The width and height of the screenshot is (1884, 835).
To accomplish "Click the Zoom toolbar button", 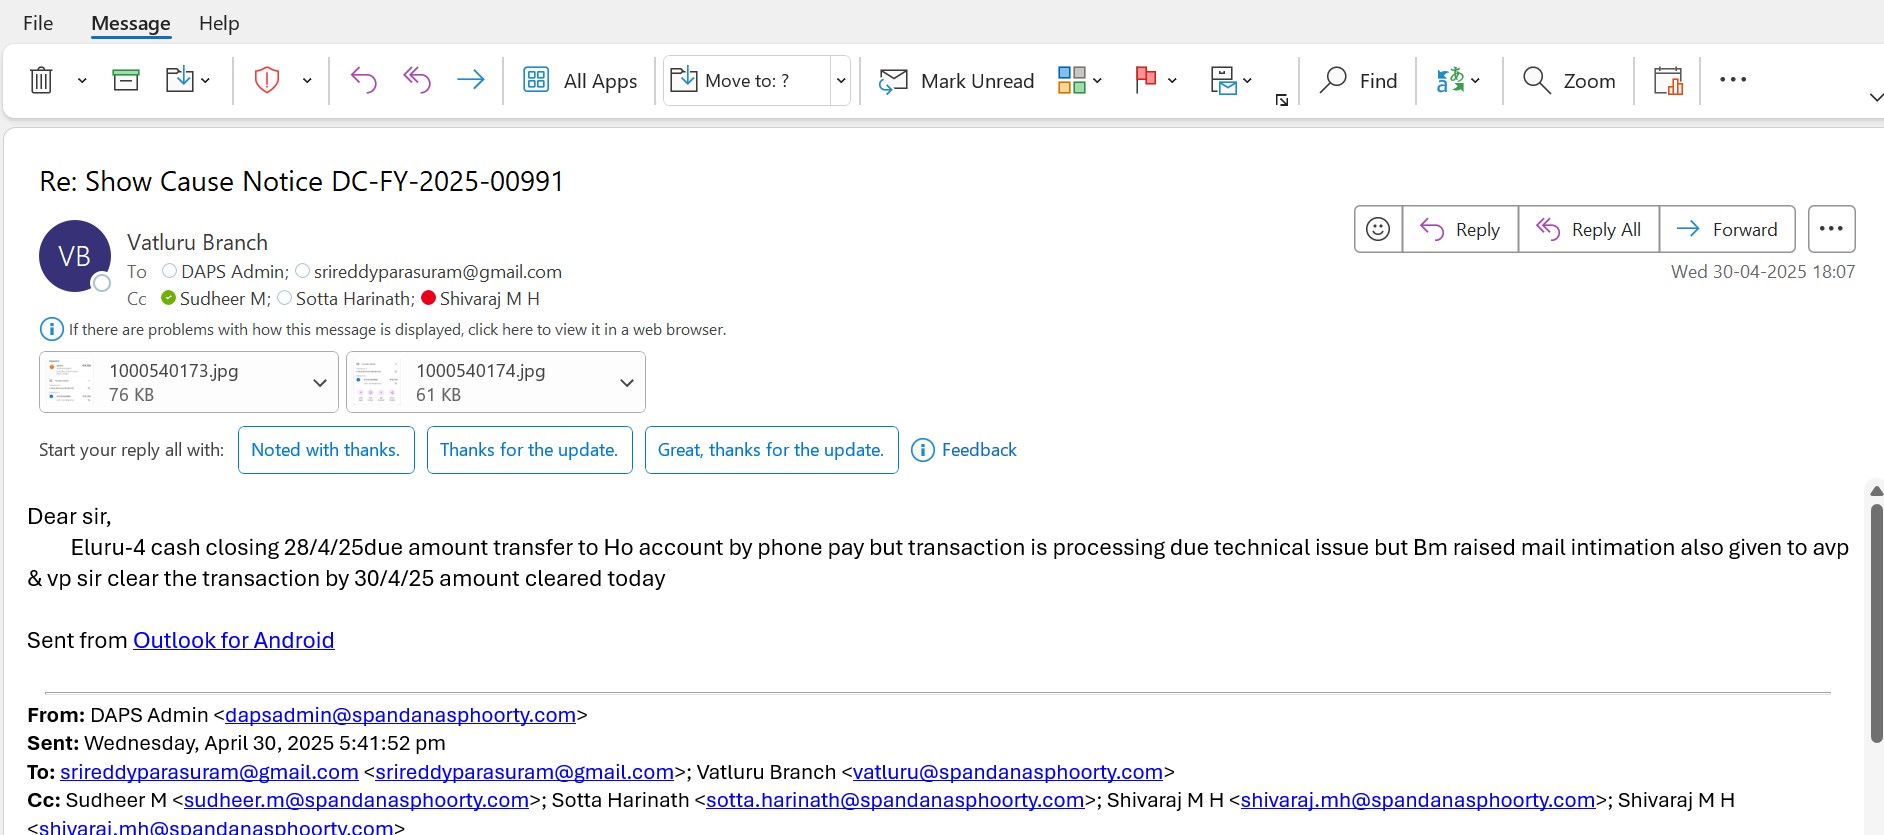I will [x=1568, y=80].
